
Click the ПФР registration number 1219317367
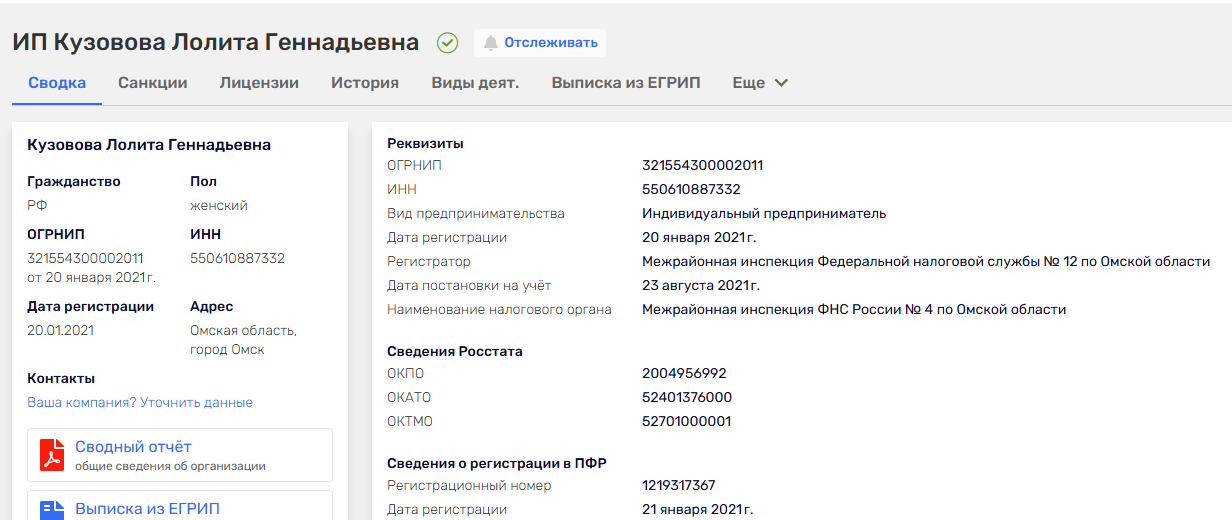coord(678,485)
